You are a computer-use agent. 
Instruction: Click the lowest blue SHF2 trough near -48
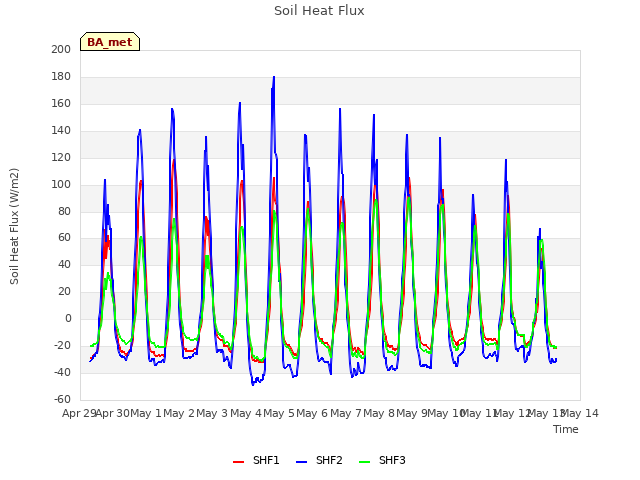[253, 384]
